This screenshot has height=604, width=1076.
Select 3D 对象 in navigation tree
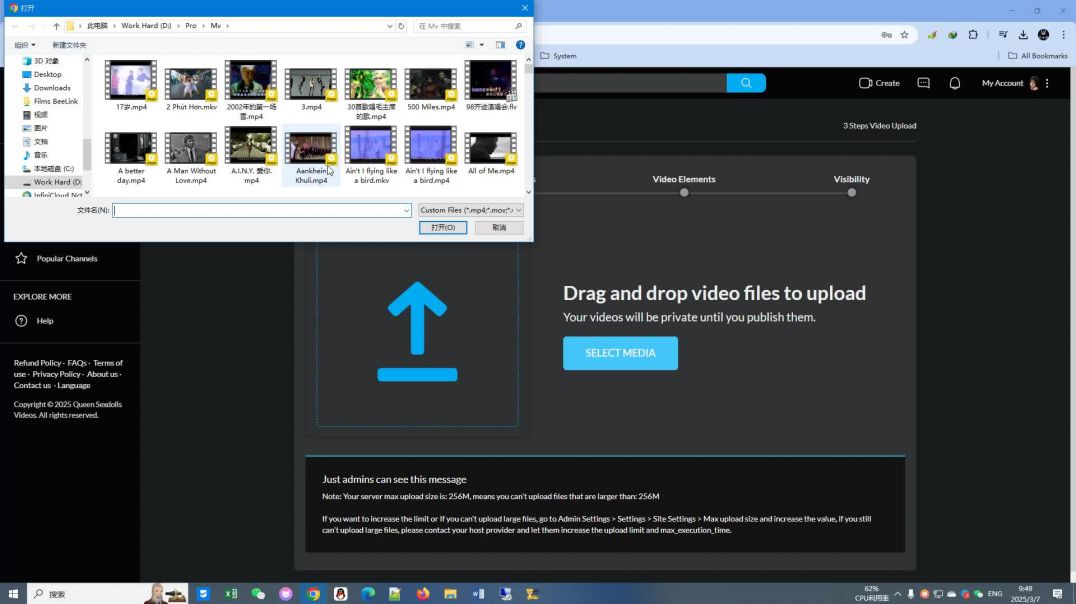[x=46, y=61]
